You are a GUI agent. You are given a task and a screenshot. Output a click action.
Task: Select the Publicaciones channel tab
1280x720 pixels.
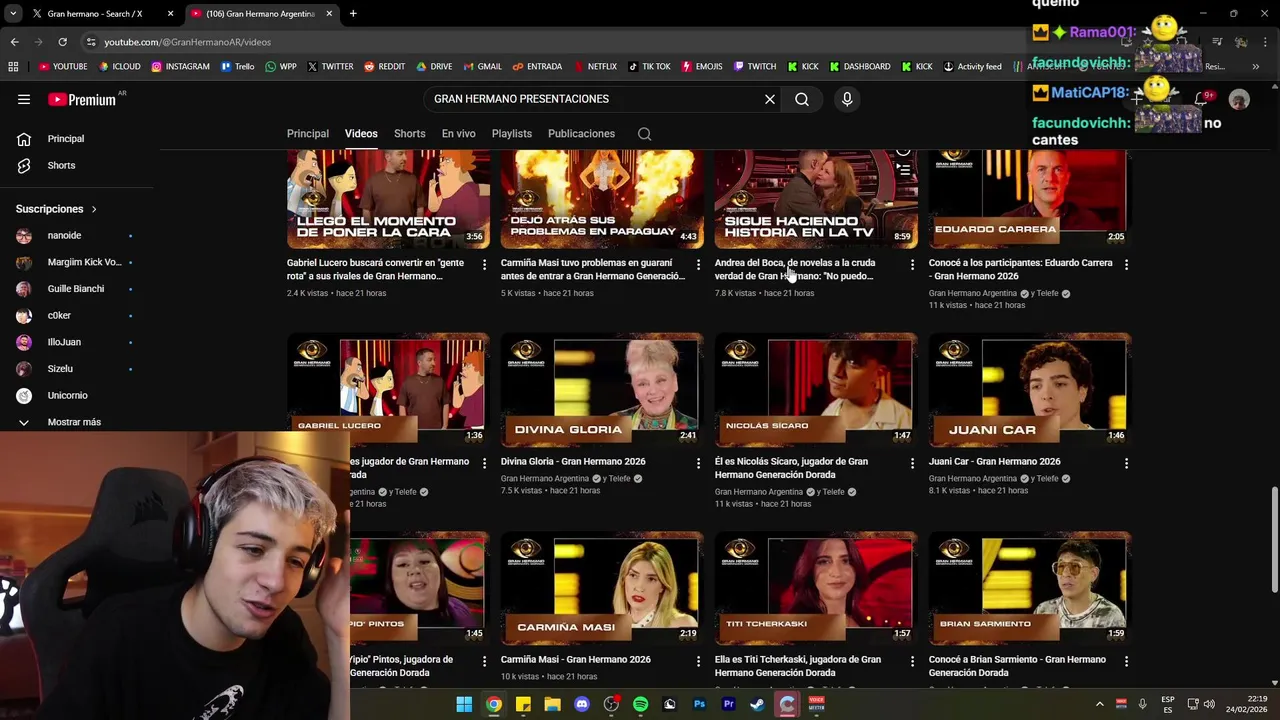[x=581, y=134]
